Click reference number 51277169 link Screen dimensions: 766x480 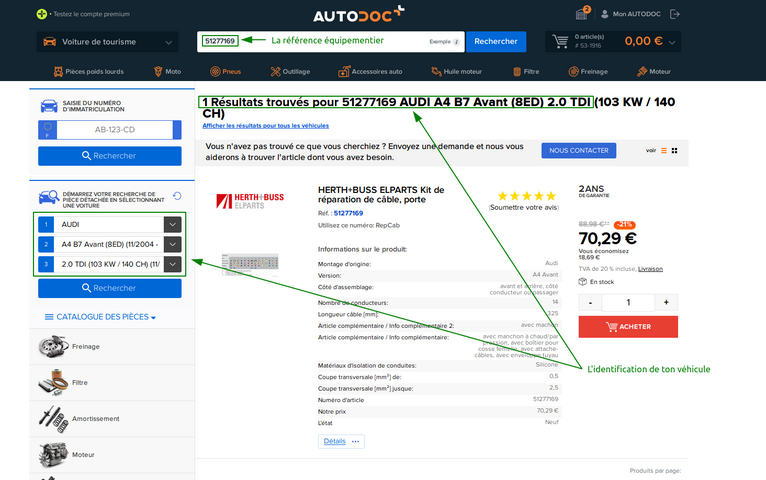point(348,213)
